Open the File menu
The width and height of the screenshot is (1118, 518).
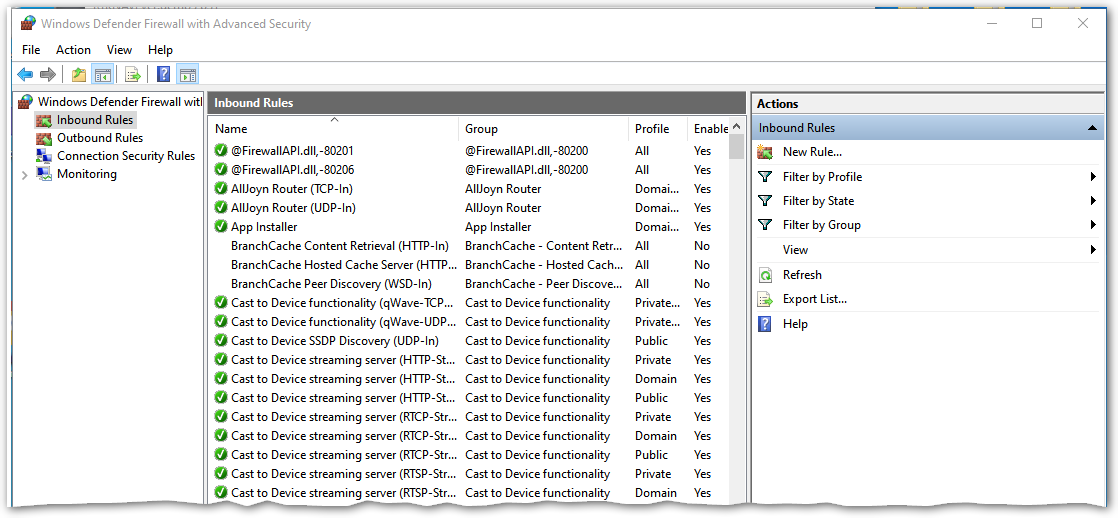[x=31, y=50]
